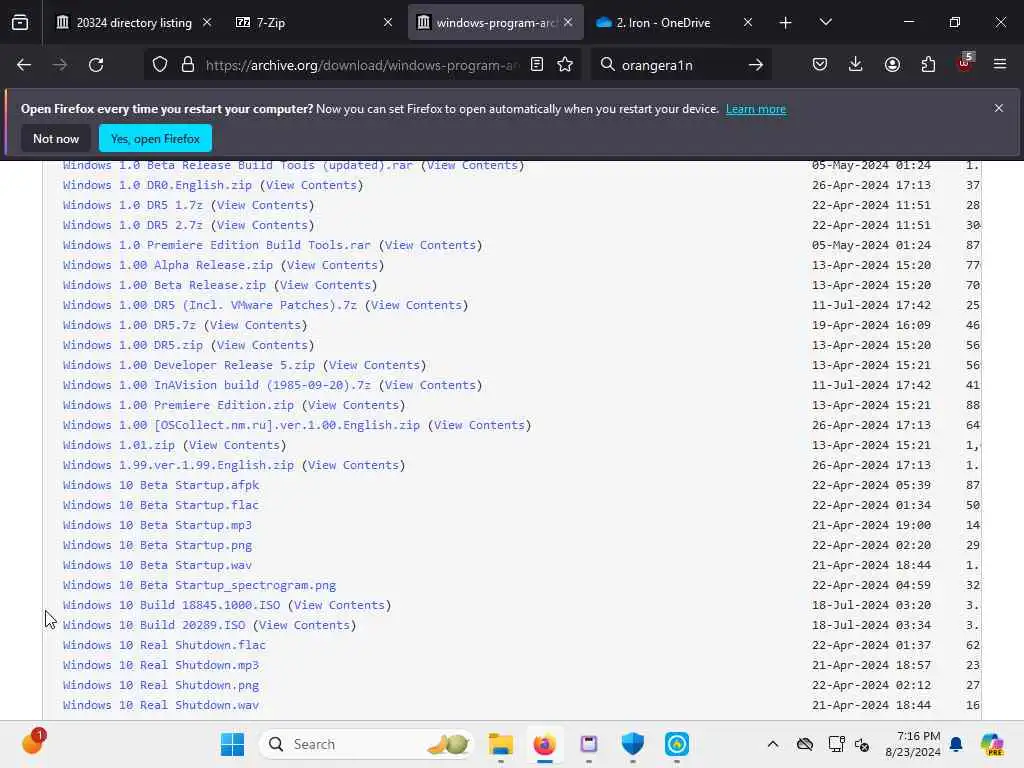Open the Extensions puzzle icon
Viewport: 1024px width, 768px height.
tap(928, 65)
